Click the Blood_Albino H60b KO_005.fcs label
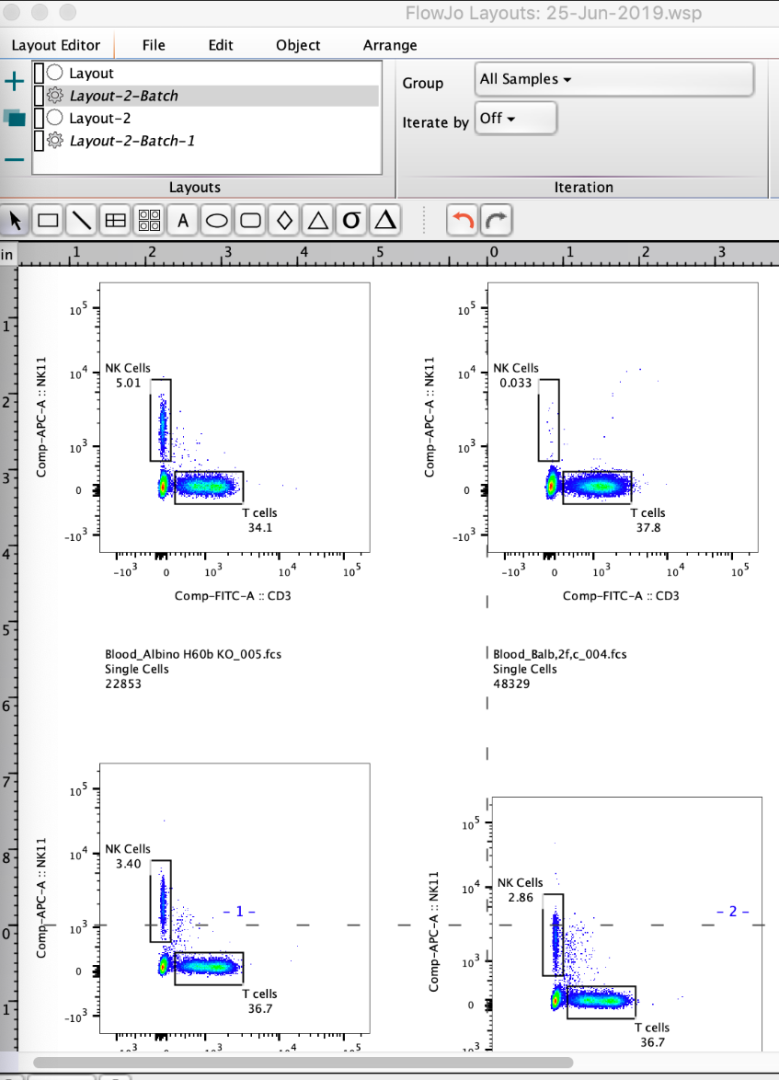Image resolution: width=779 pixels, height=1080 pixels. (193, 654)
